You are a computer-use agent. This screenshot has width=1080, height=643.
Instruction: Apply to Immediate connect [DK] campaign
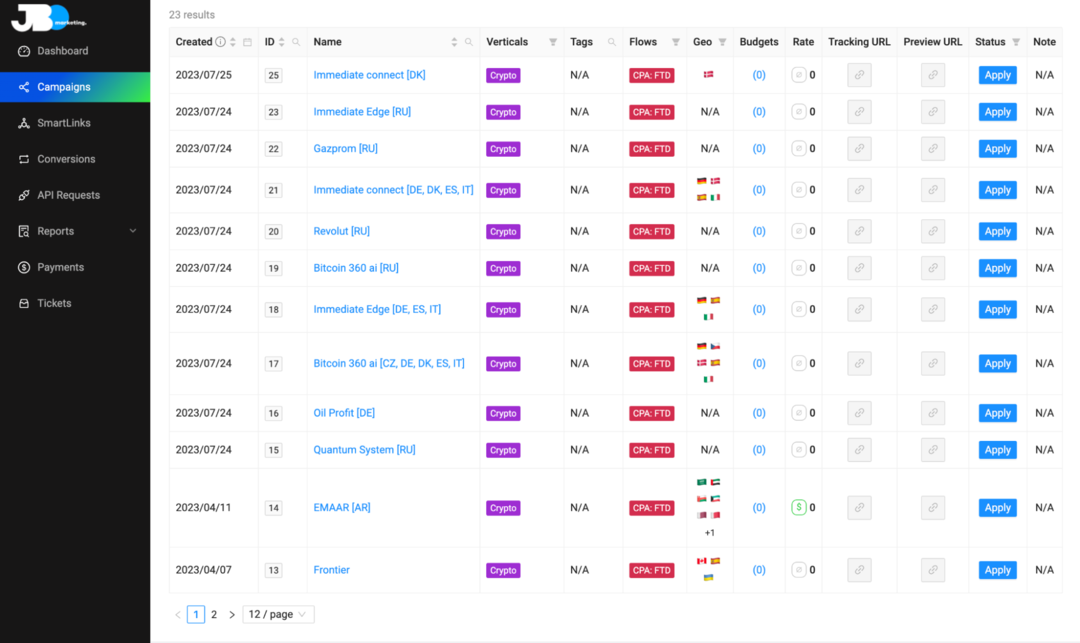point(997,75)
